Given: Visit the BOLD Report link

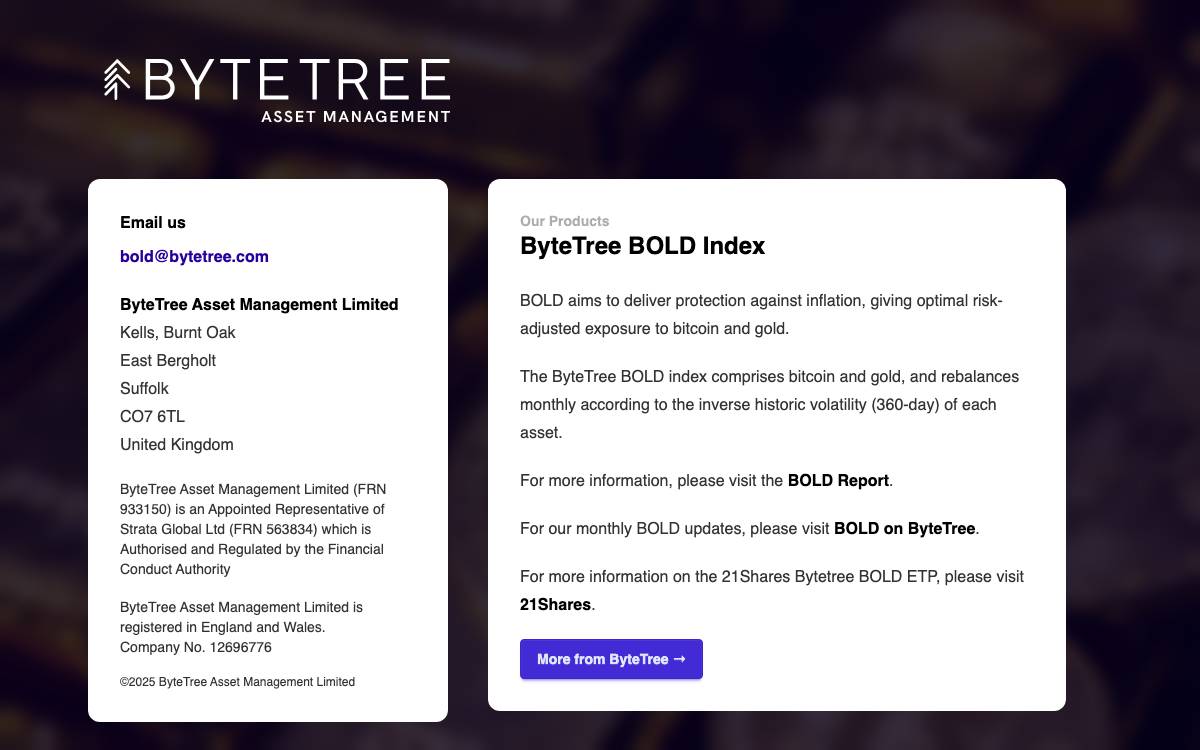Looking at the screenshot, I should (x=838, y=480).
